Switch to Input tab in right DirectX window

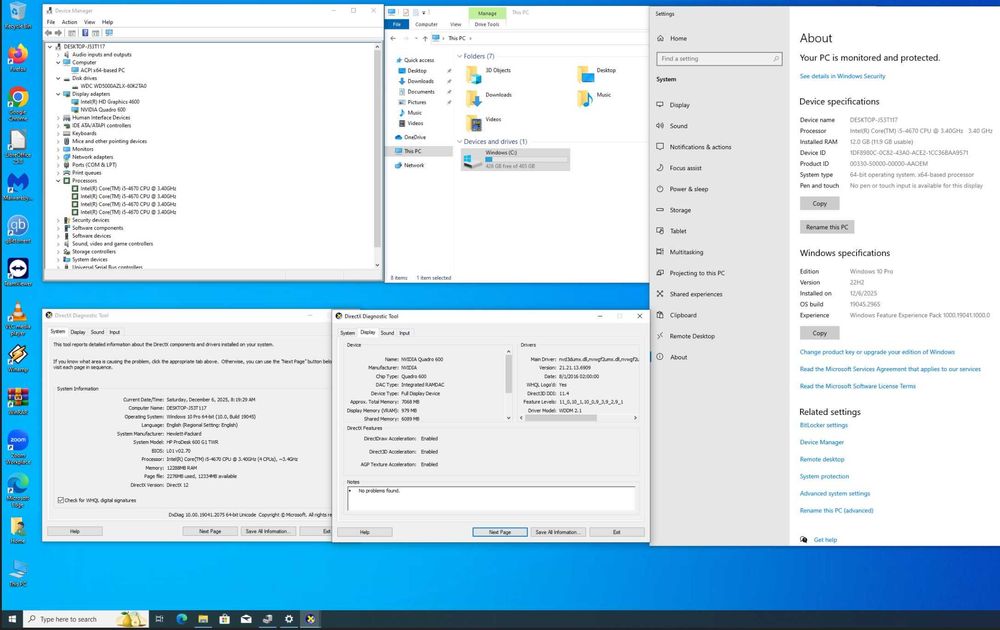404,333
